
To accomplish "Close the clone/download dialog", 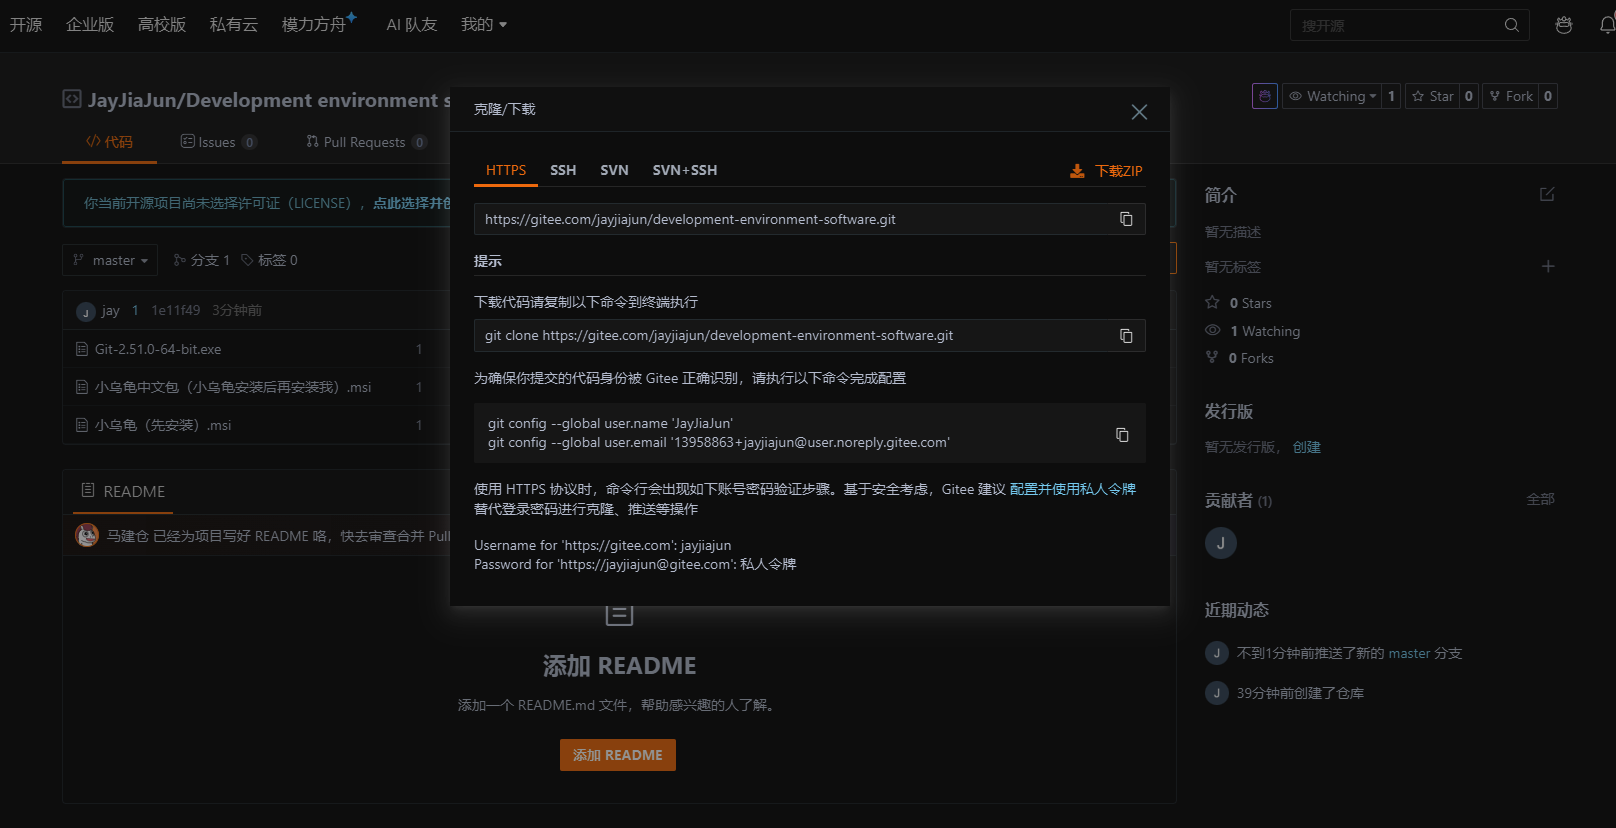I will tap(1139, 112).
